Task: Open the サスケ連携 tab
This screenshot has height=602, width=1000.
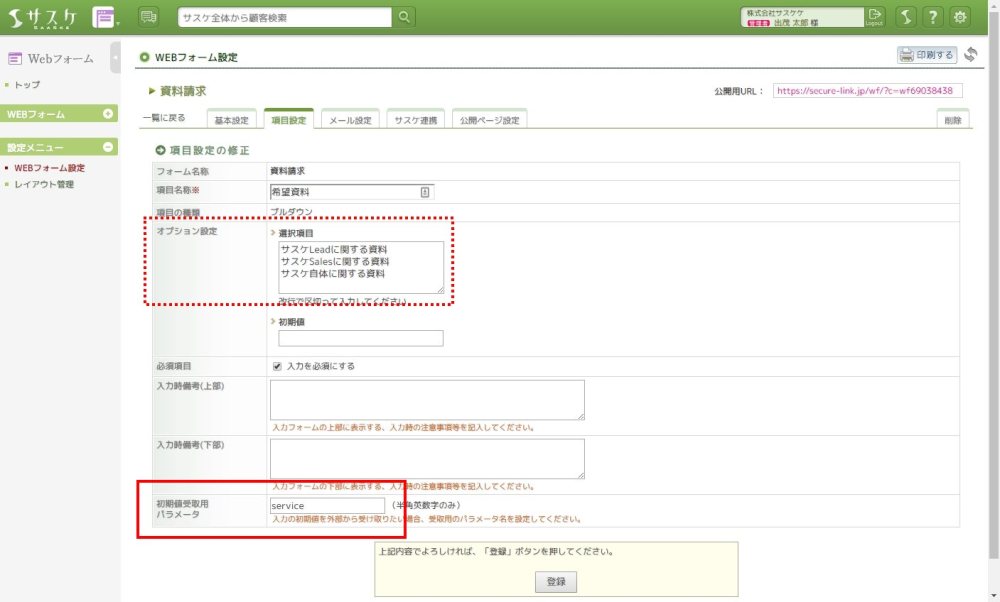Action: [x=415, y=121]
